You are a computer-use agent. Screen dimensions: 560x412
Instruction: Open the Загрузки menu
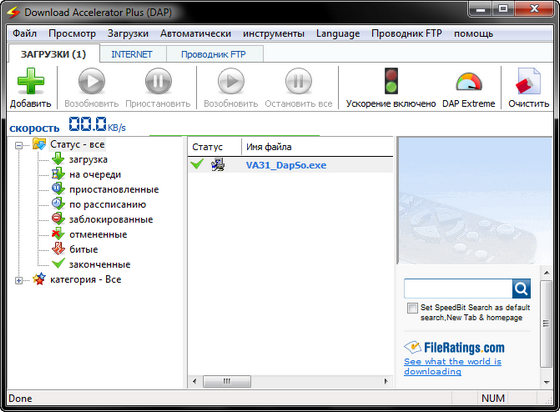[128, 34]
